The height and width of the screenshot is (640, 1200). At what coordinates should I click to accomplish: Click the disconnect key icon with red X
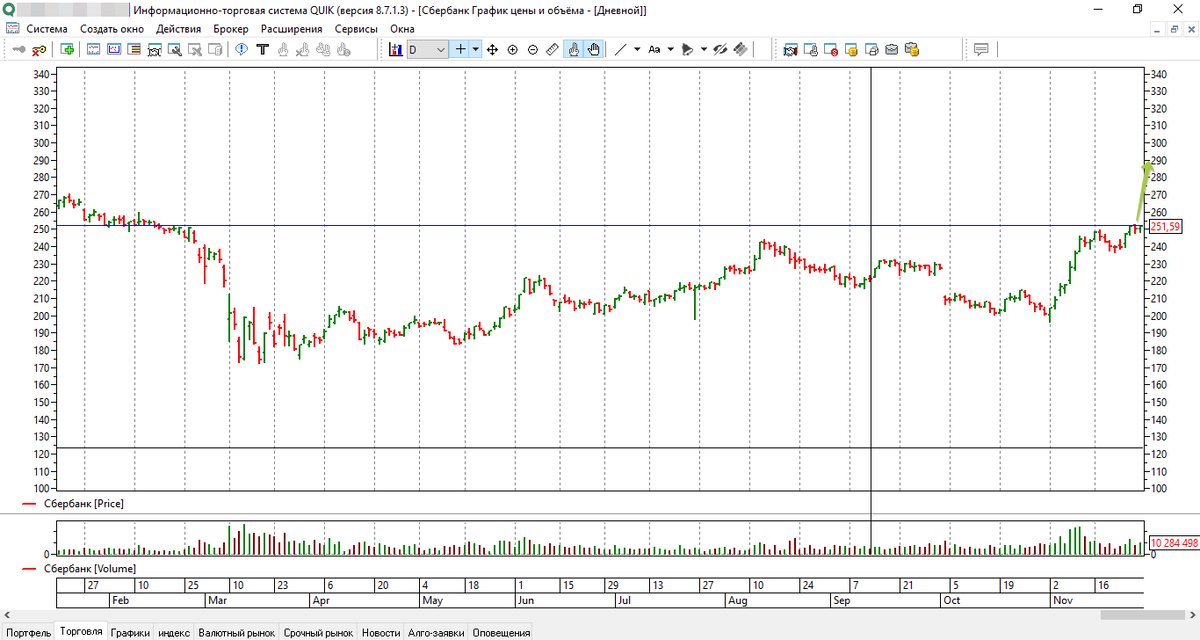click(39, 49)
